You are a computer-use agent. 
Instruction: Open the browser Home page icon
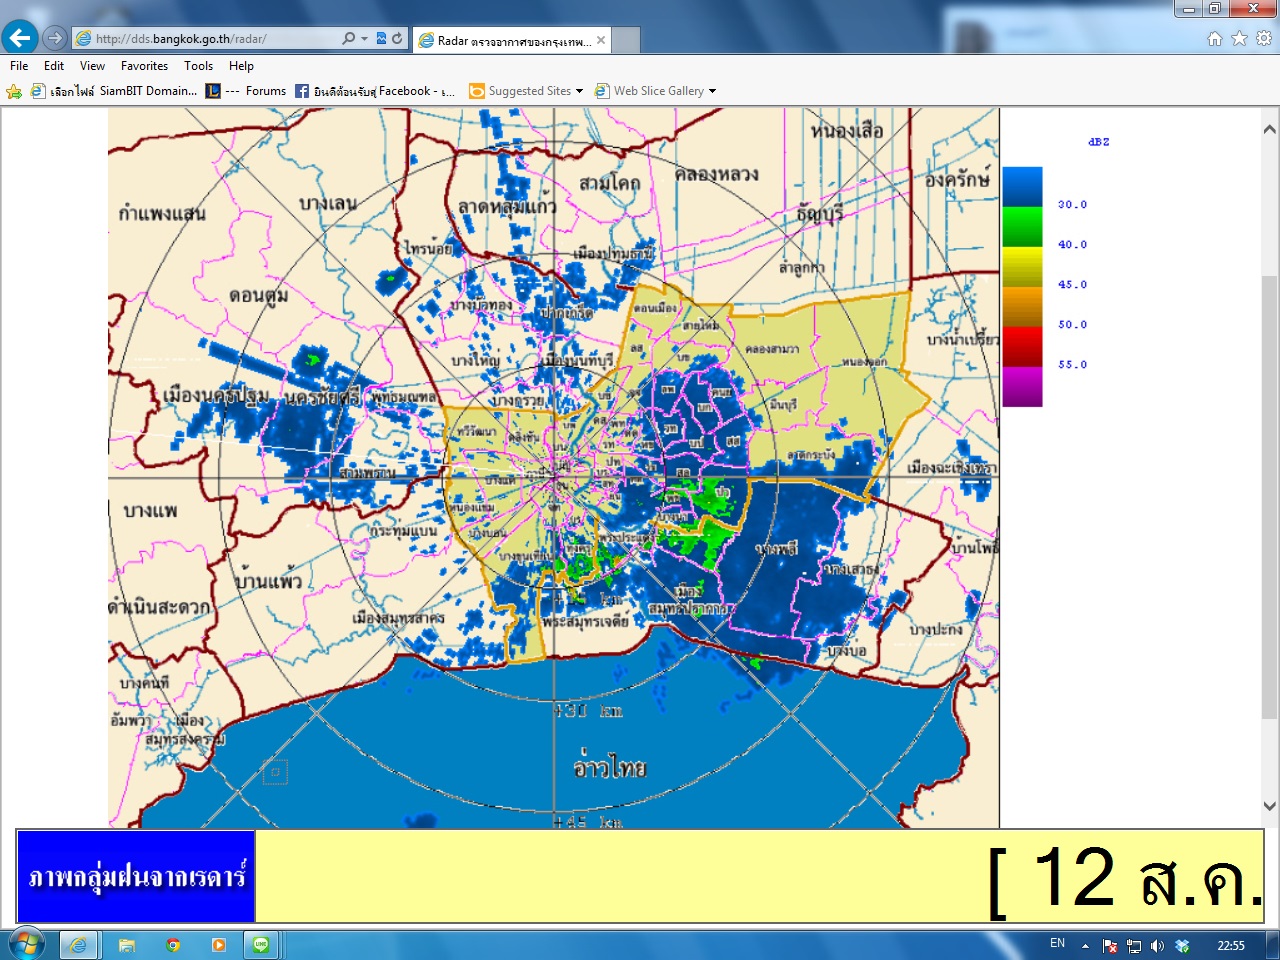click(1215, 38)
